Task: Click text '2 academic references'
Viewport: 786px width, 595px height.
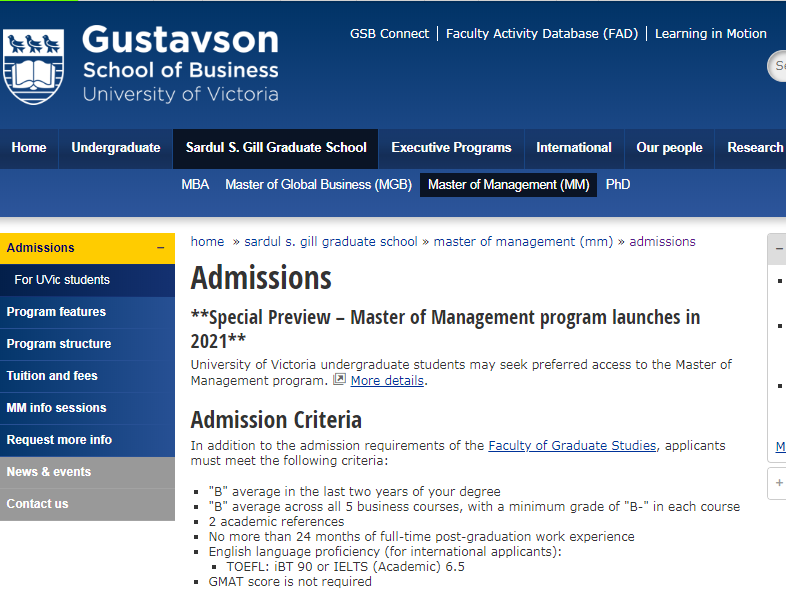Action: (x=276, y=522)
